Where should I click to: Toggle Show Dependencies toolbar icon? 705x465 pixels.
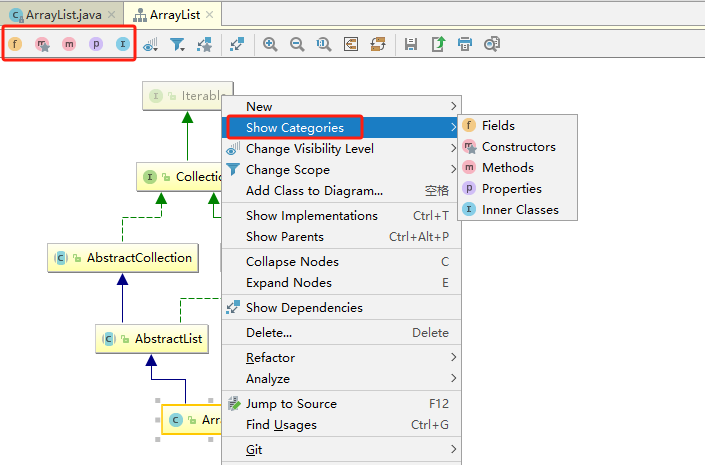click(236, 44)
